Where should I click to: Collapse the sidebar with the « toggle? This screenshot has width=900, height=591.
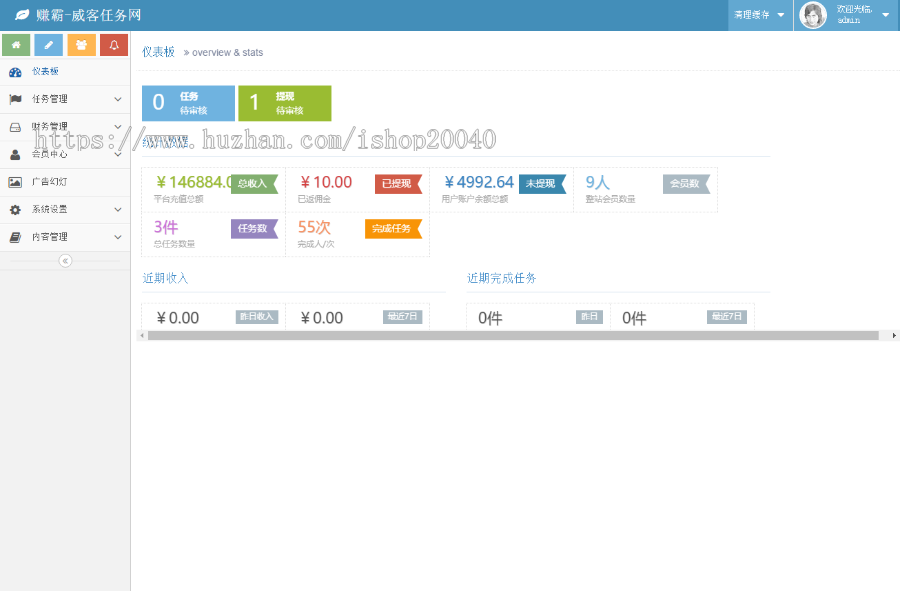tap(65, 261)
